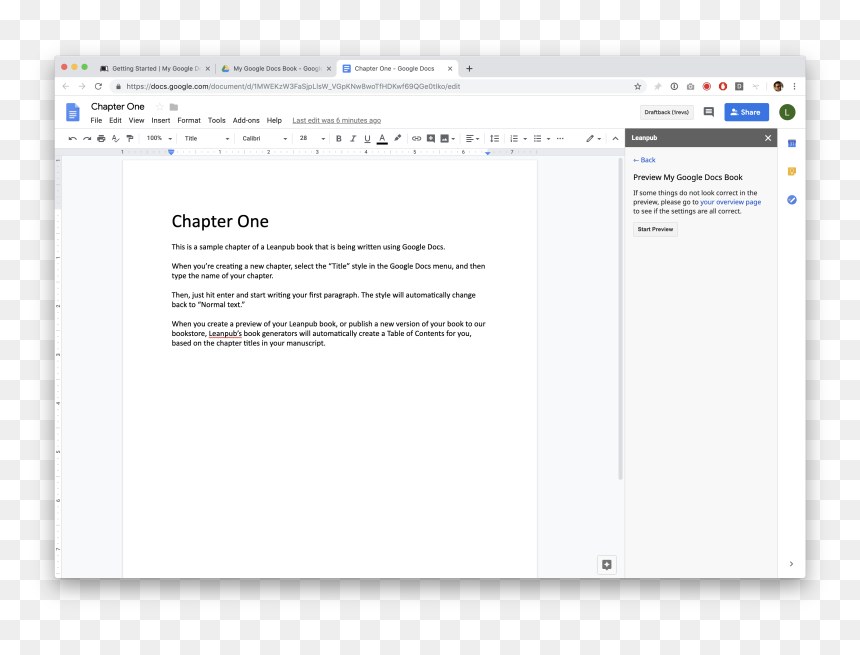Image resolution: width=860 pixels, height=655 pixels.
Task: Follow the 'your overview page' link
Action: [x=730, y=202]
